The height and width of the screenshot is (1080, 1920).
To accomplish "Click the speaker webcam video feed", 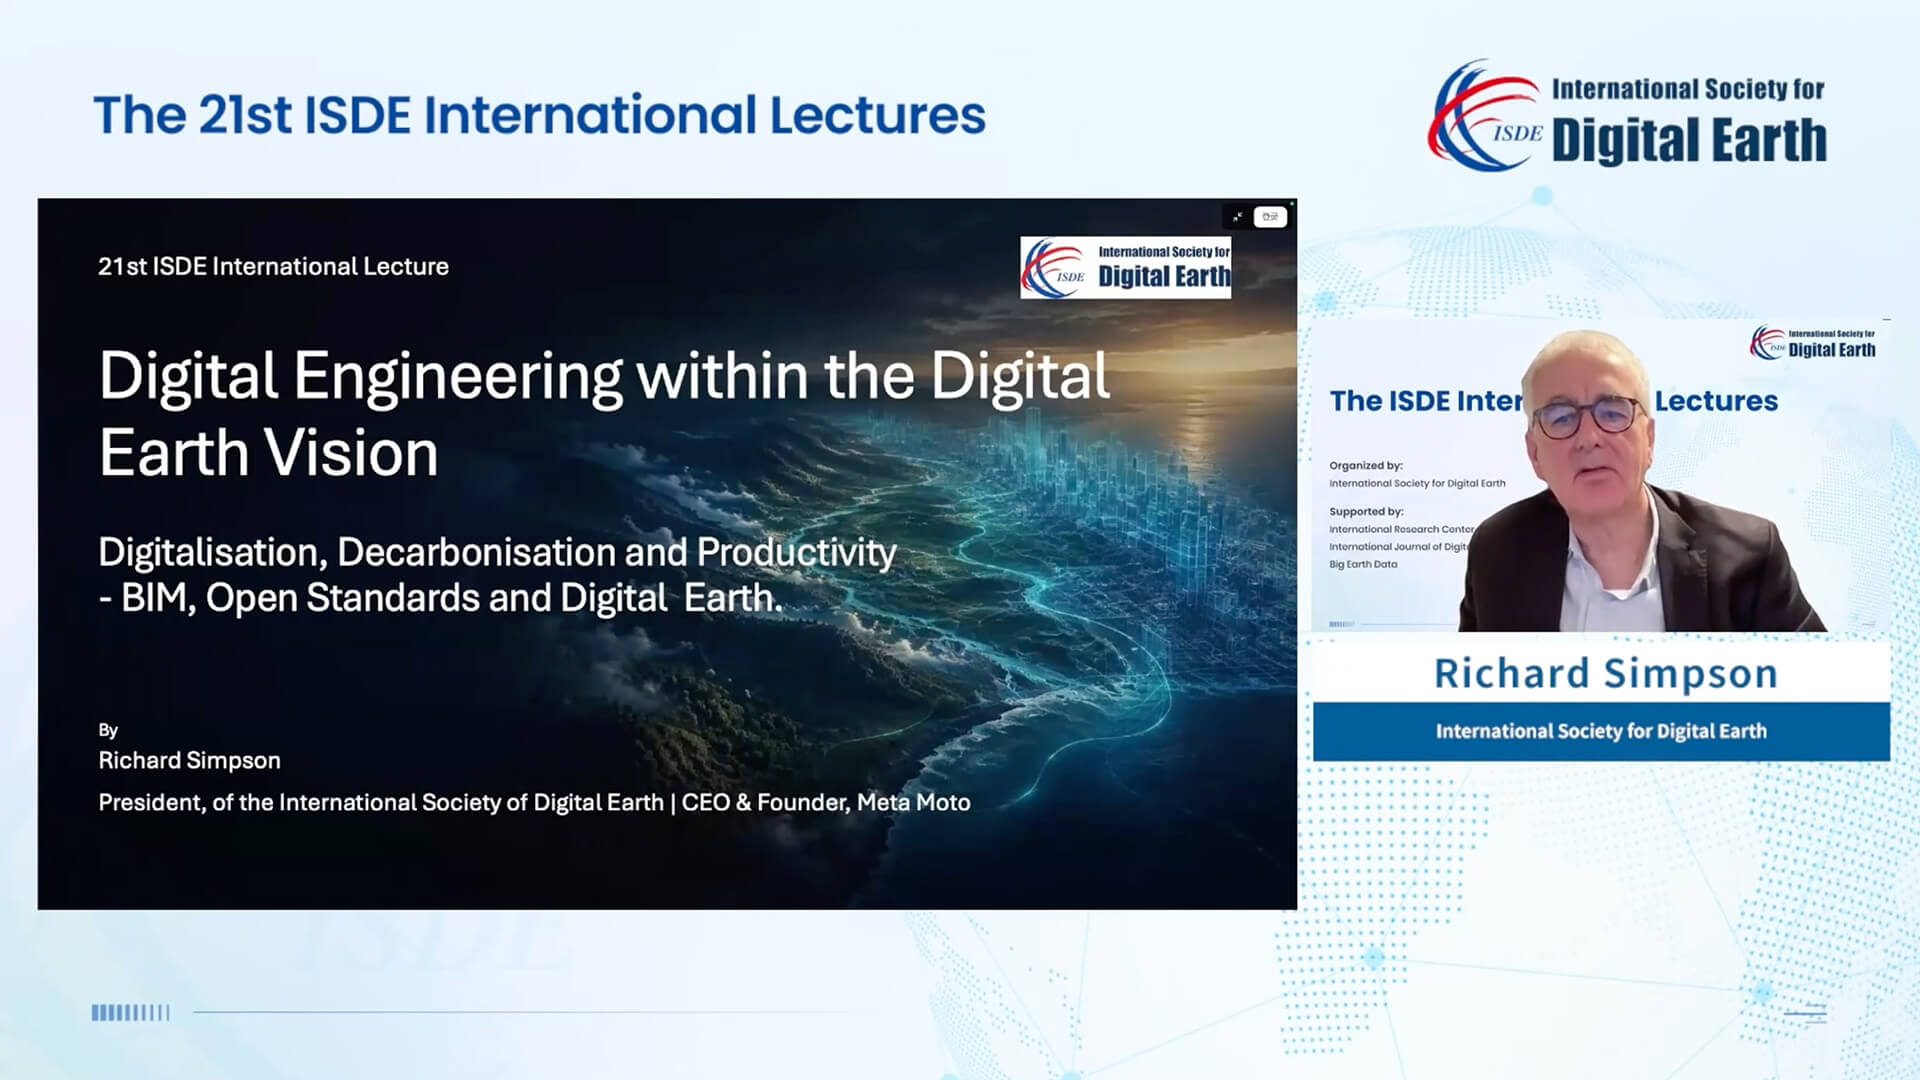I will pos(1600,475).
